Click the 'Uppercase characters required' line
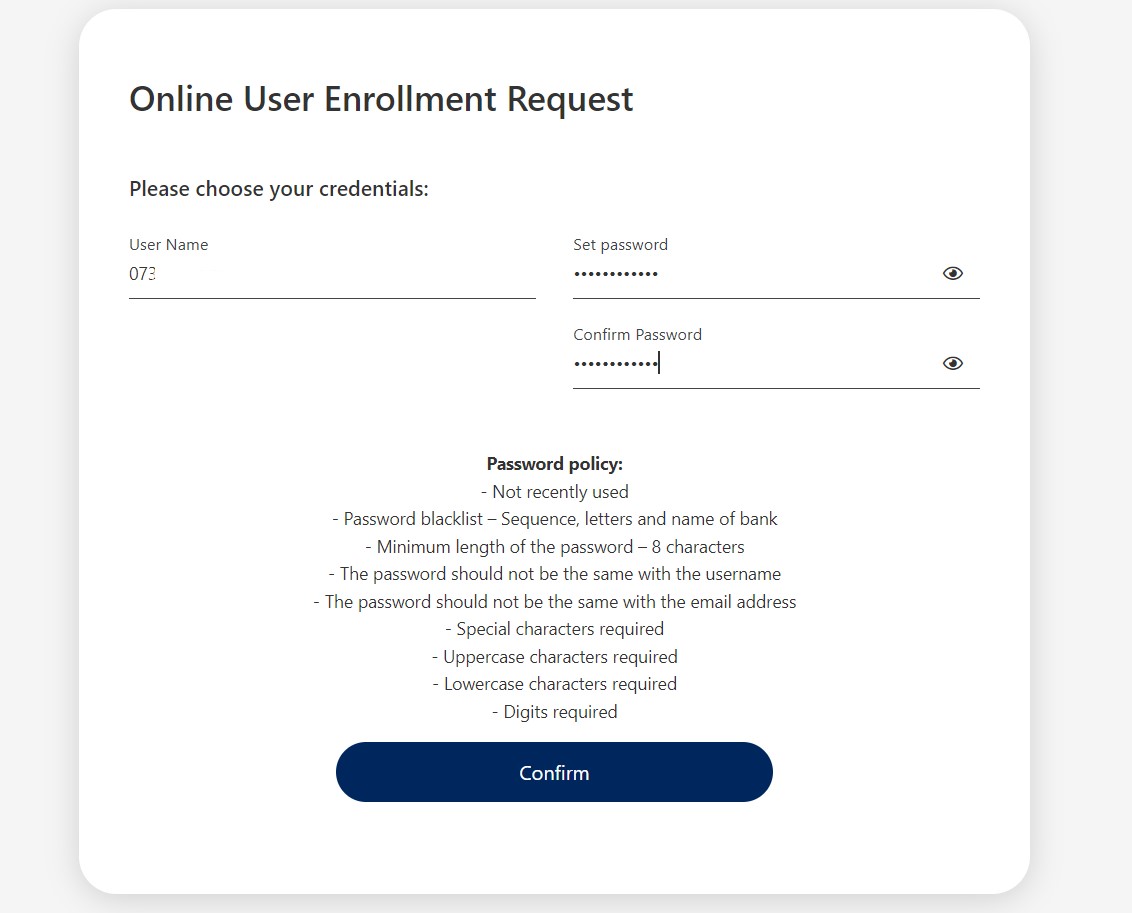This screenshot has width=1132, height=913. [554, 657]
